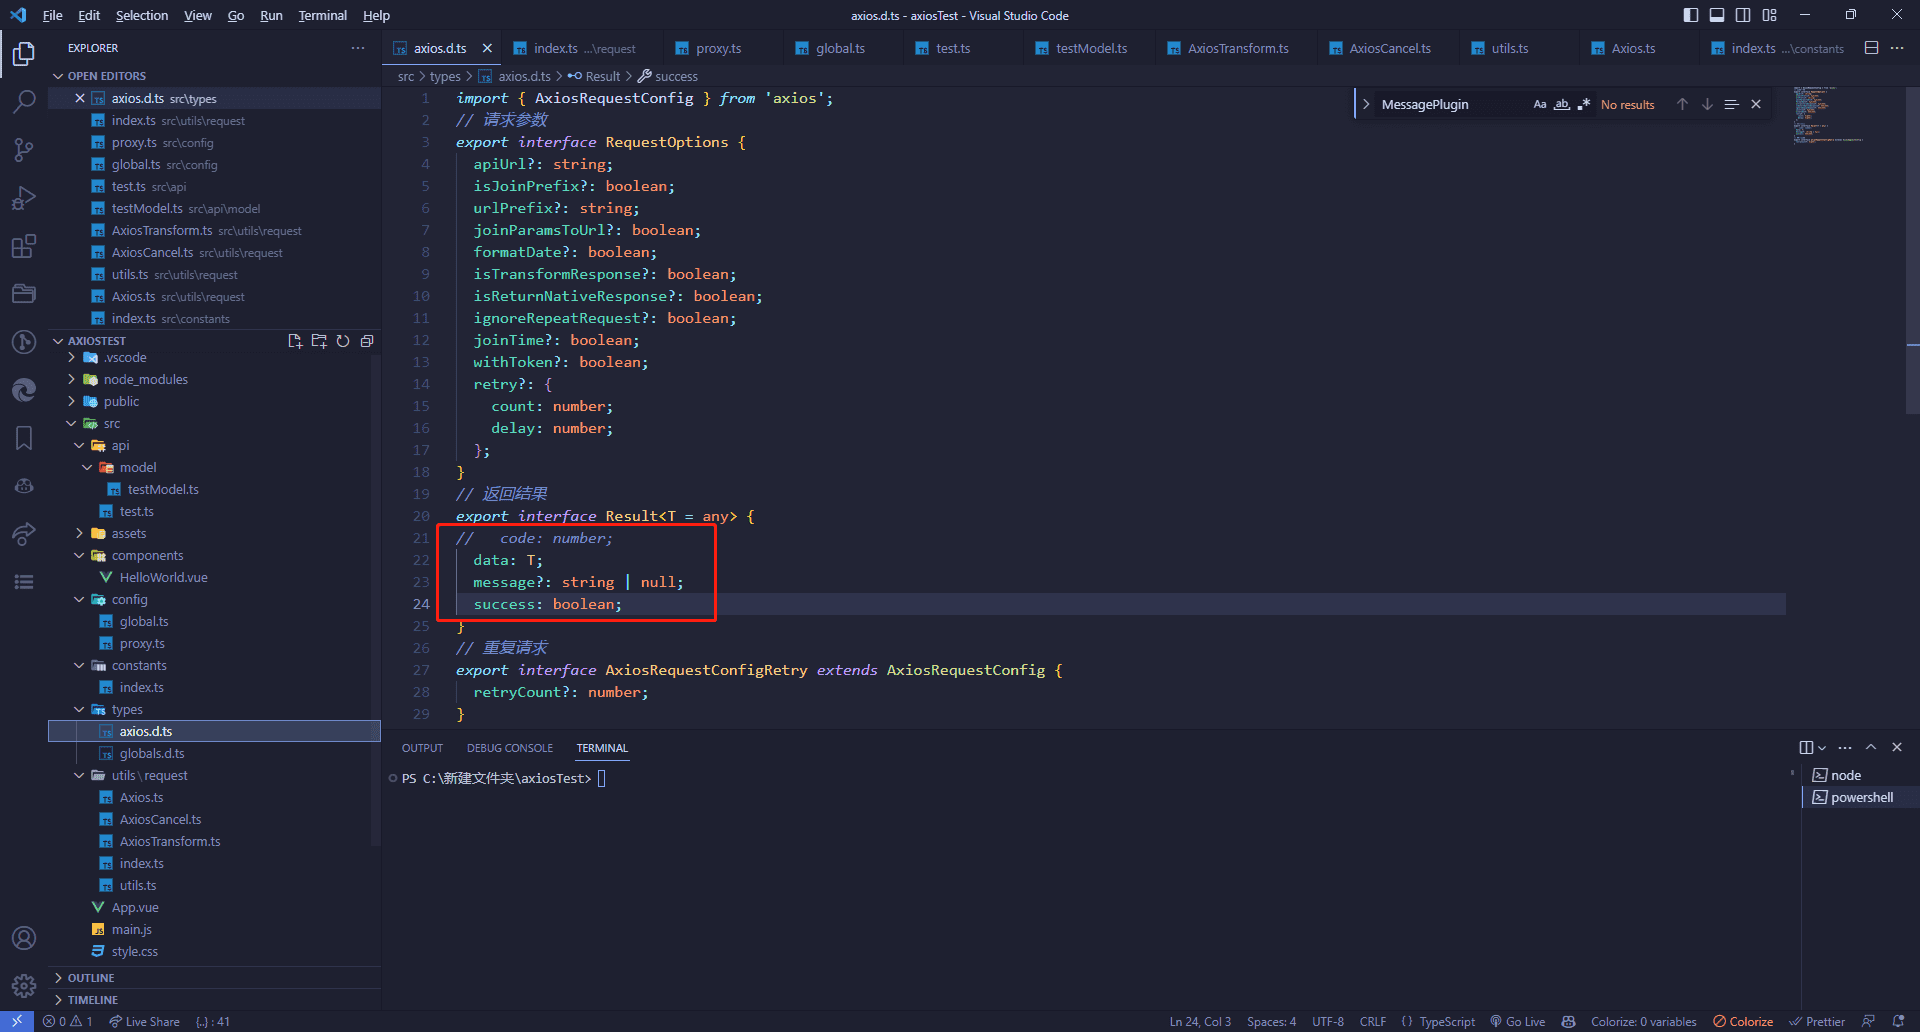Toggle the bottom panel layout button
1920x1032 pixels.
tap(1717, 15)
